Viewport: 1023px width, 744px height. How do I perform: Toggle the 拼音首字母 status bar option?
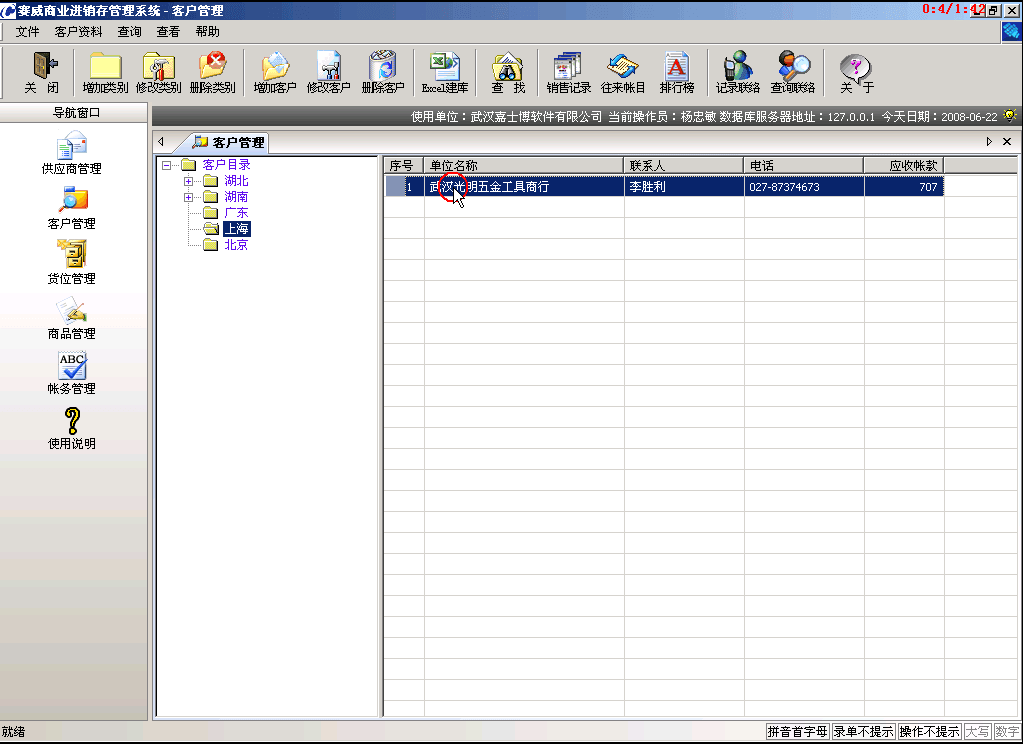(x=797, y=732)
